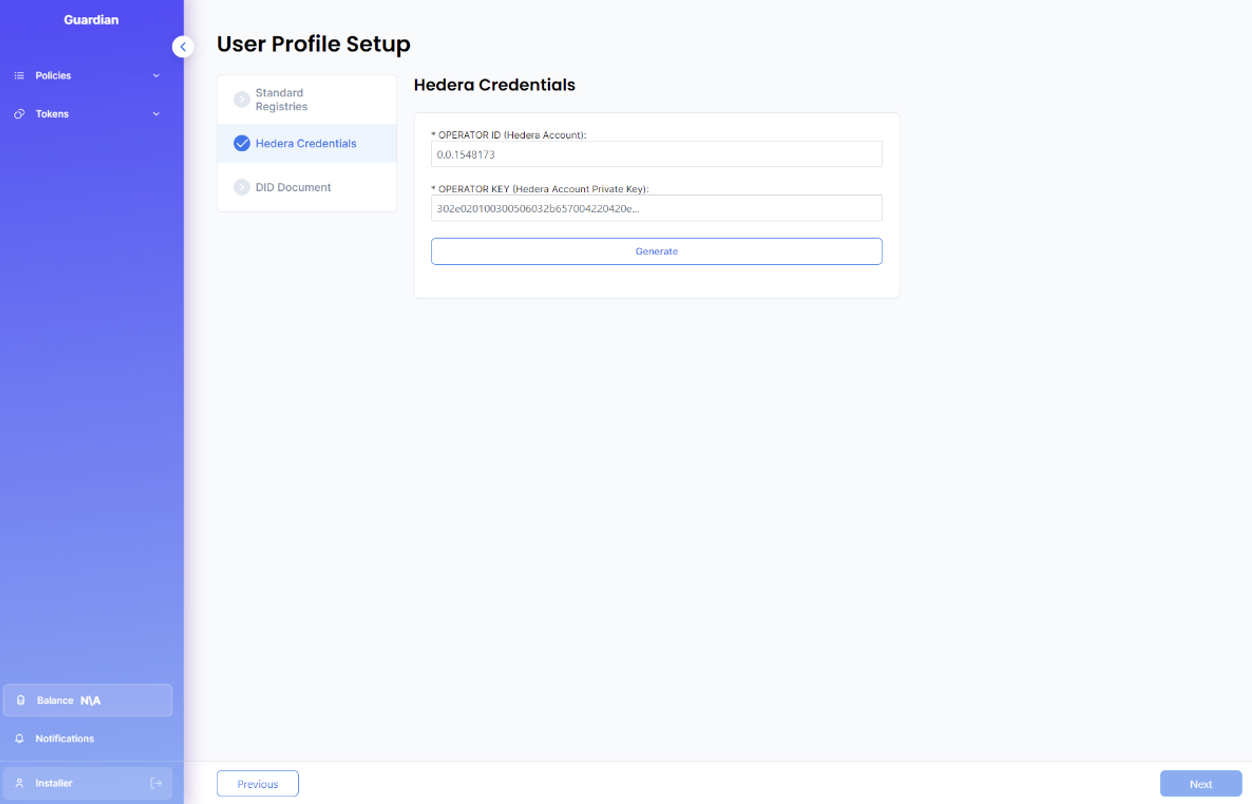Viewport: 1252px width, 804px height.
Task: Click the Installer user icon
Action: (19, 783)
